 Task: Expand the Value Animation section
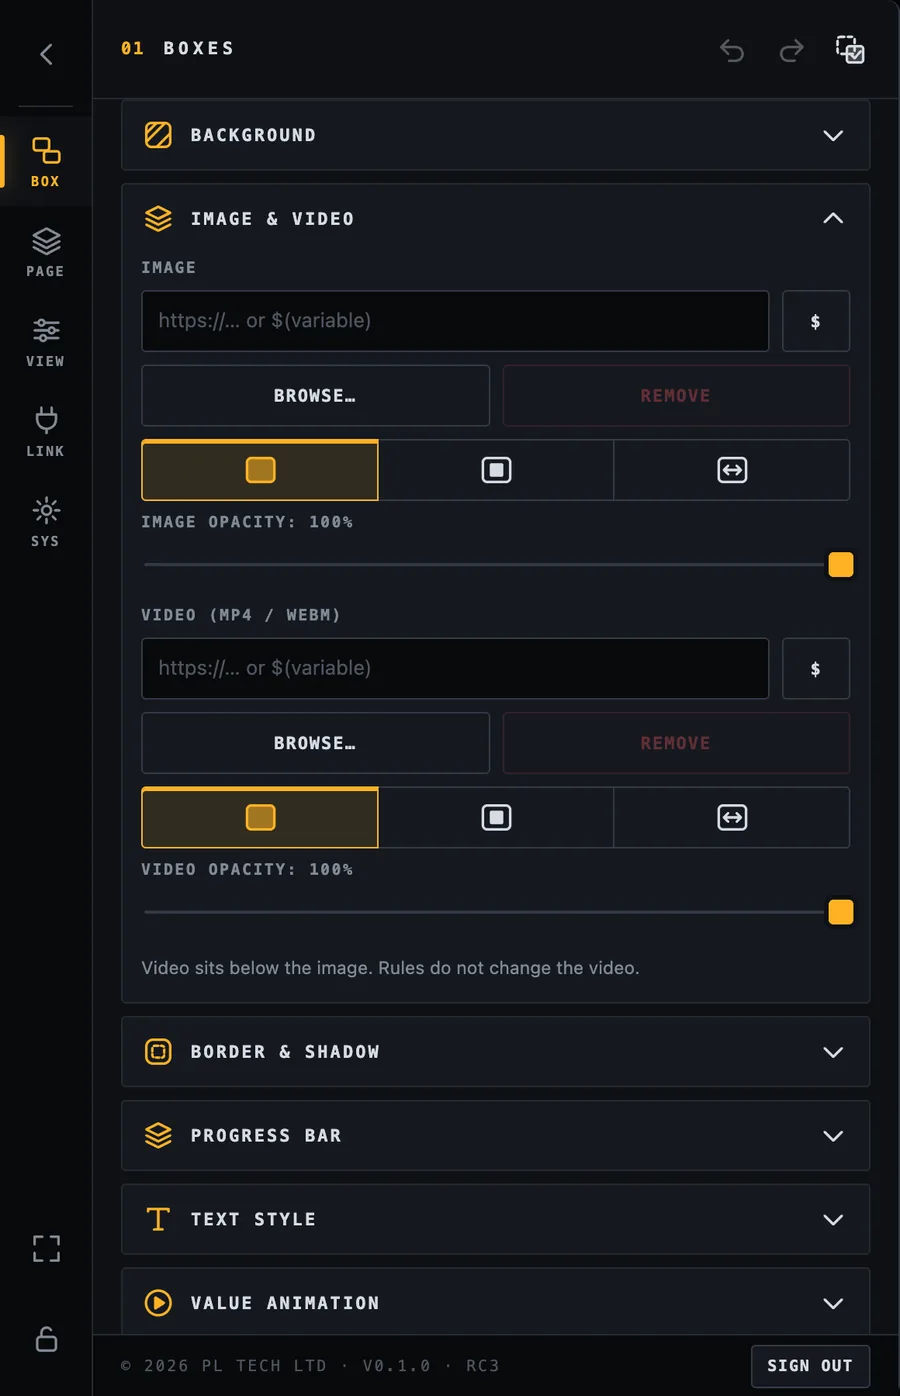tap(833, 1304)
